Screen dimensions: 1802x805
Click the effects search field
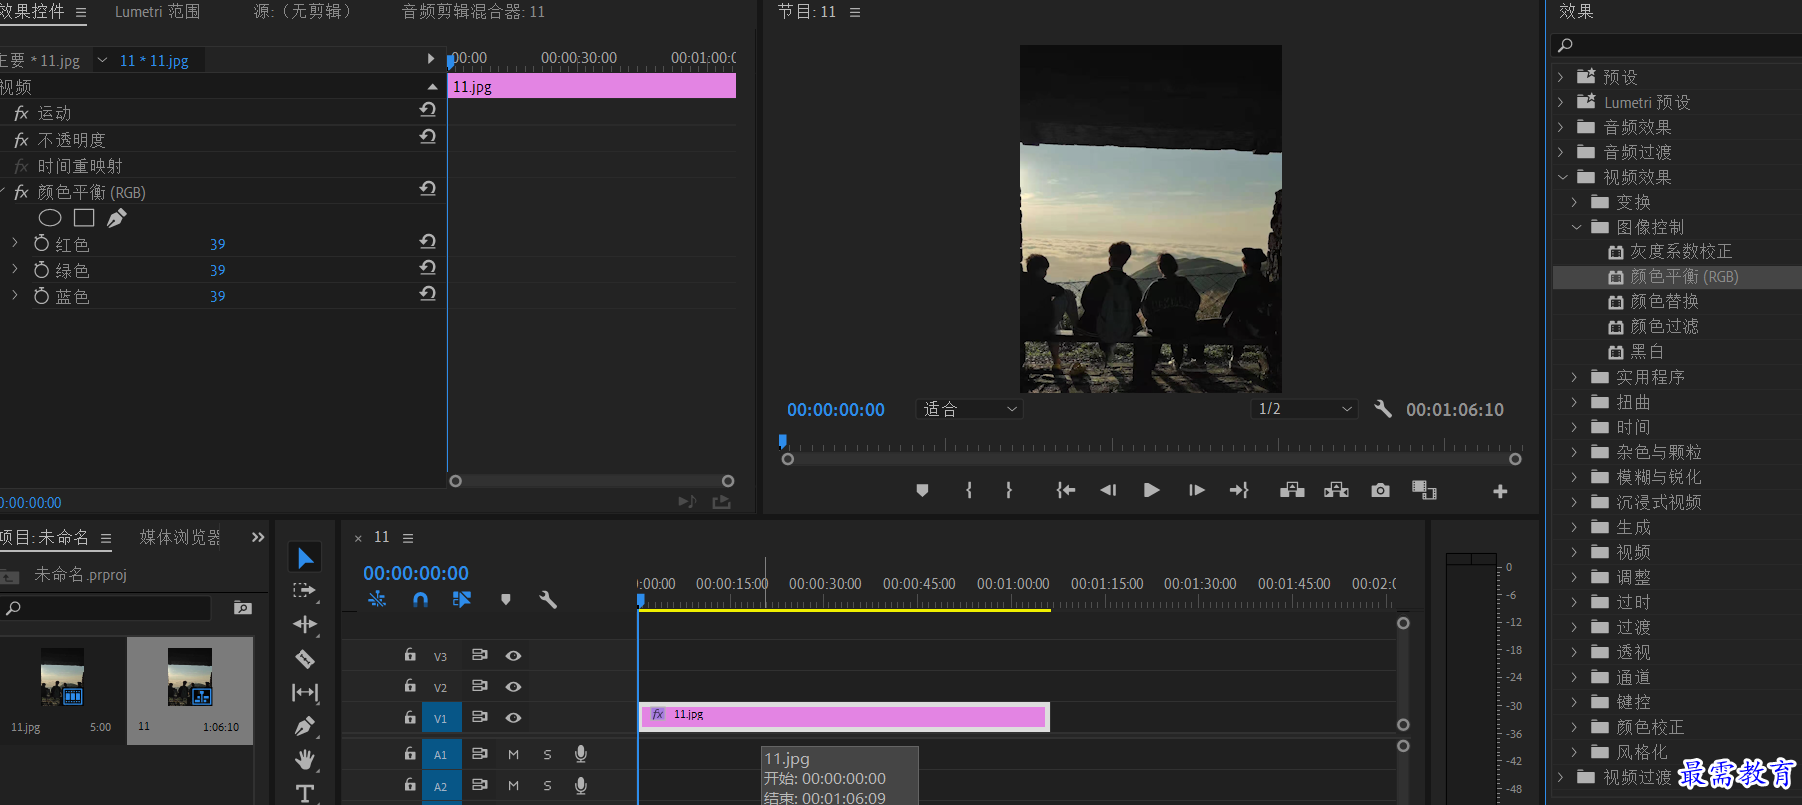tap(1677, 46)
